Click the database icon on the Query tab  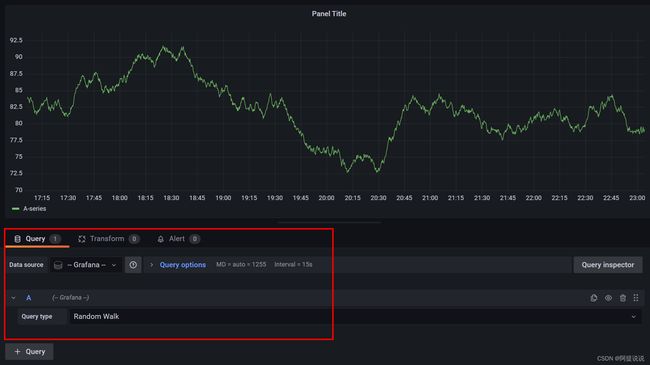17,239
